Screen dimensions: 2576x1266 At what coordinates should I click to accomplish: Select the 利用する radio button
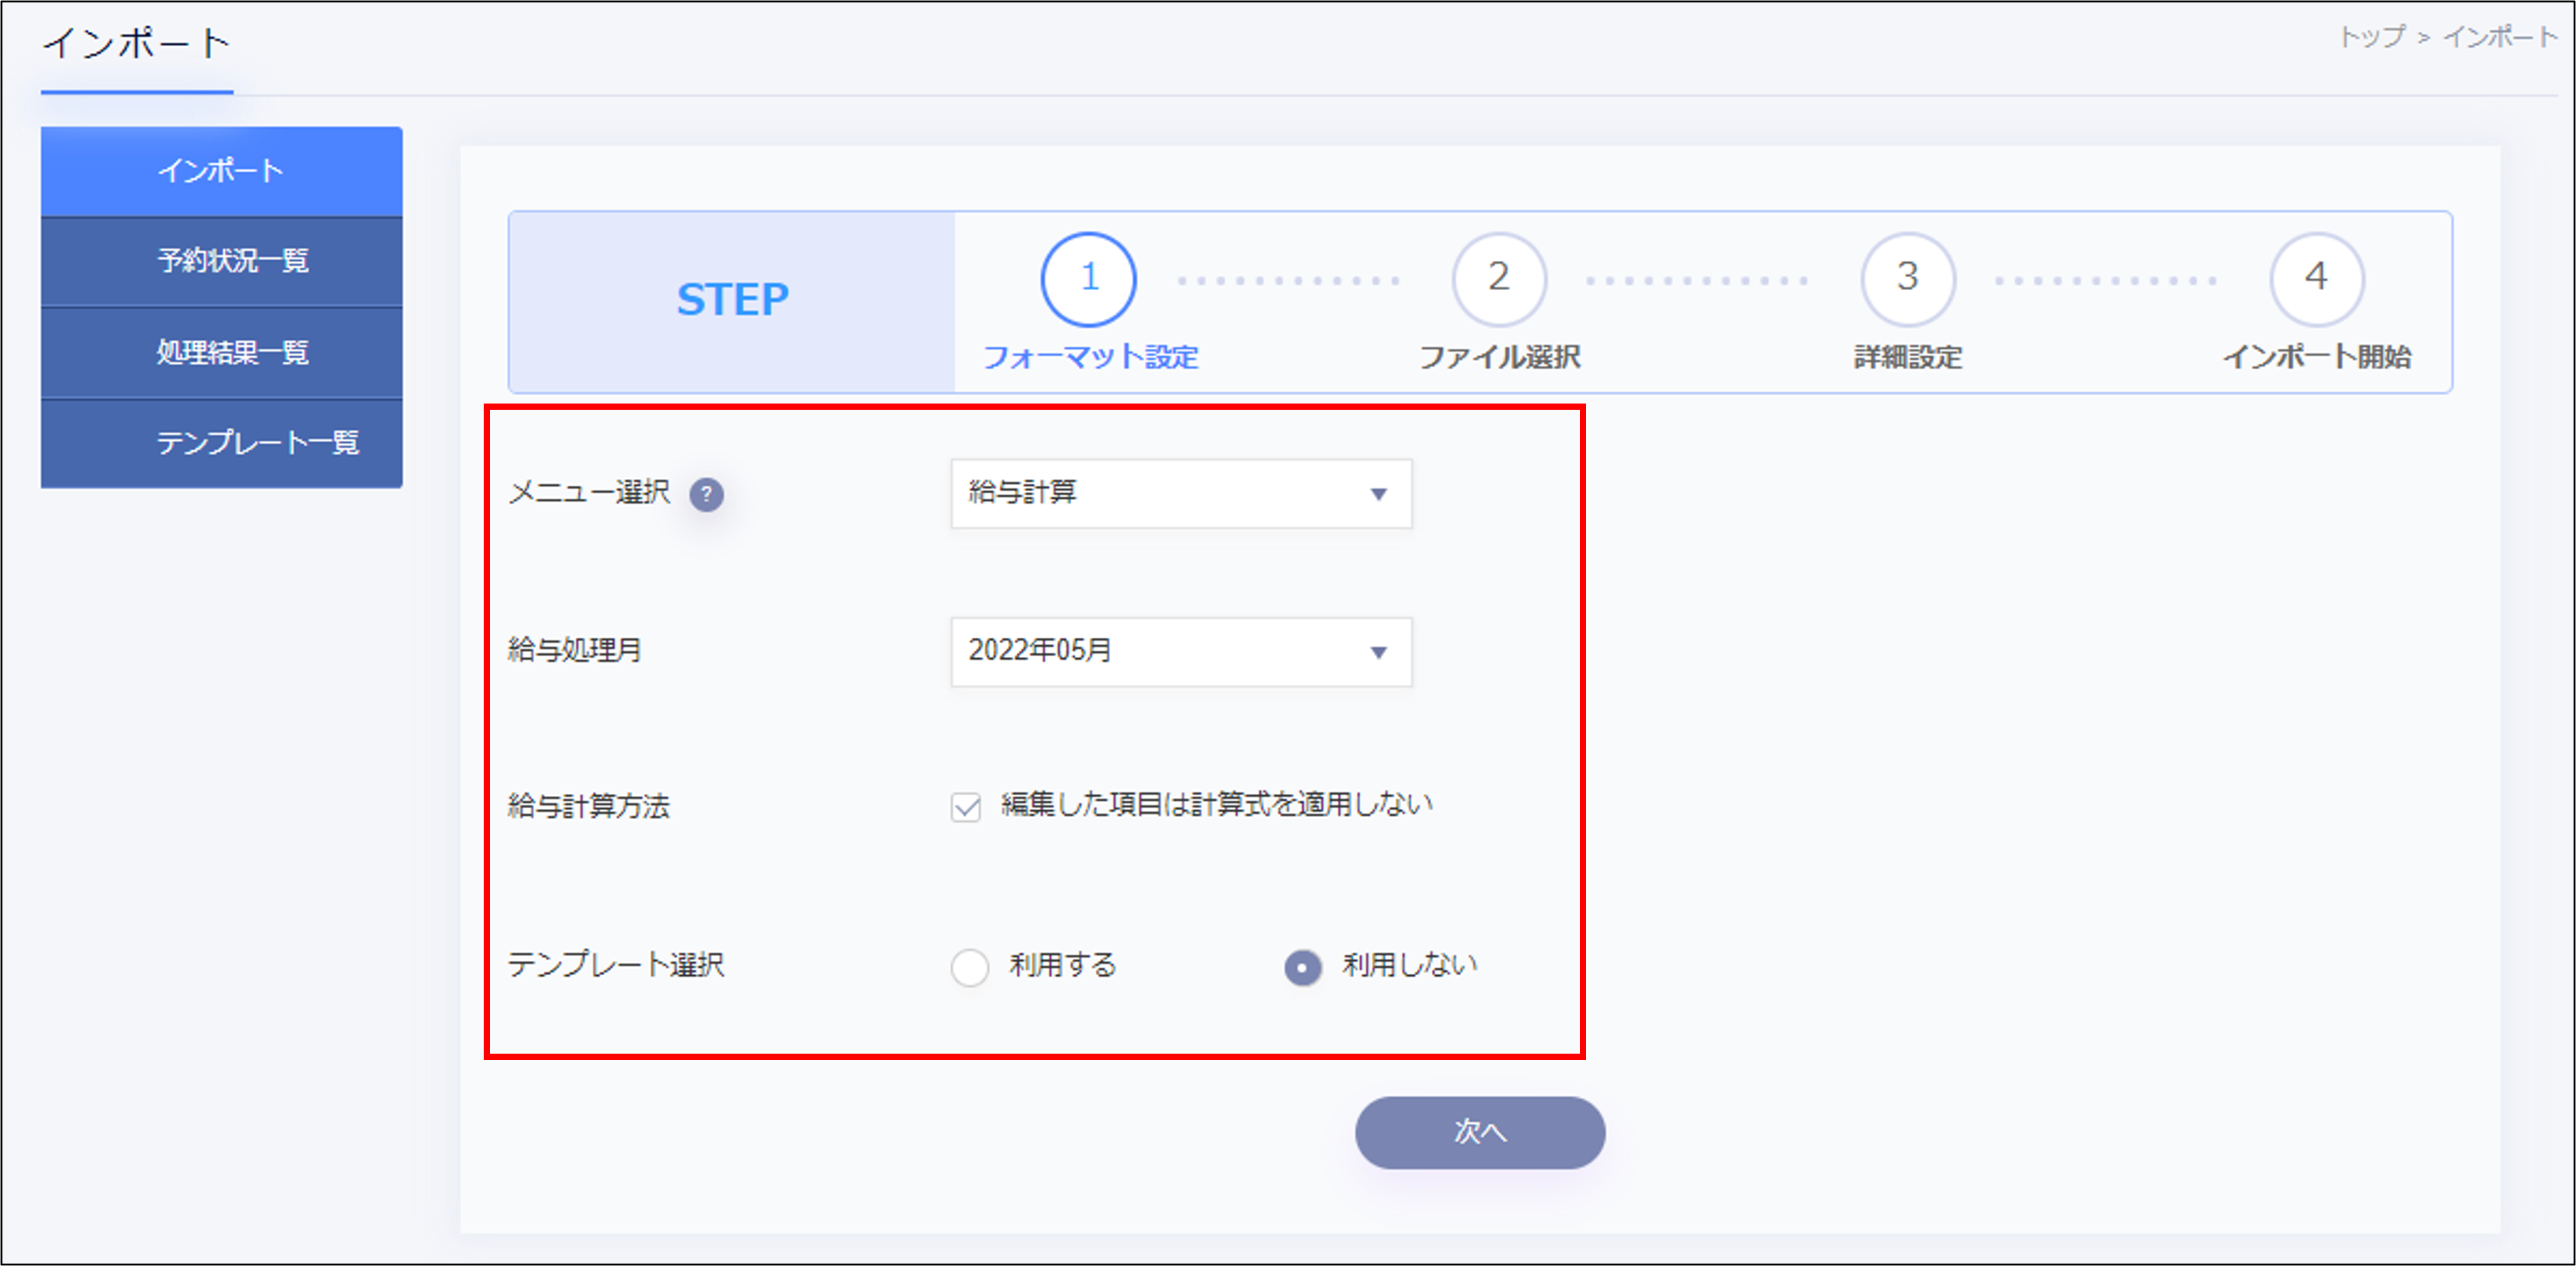(969, 967)
